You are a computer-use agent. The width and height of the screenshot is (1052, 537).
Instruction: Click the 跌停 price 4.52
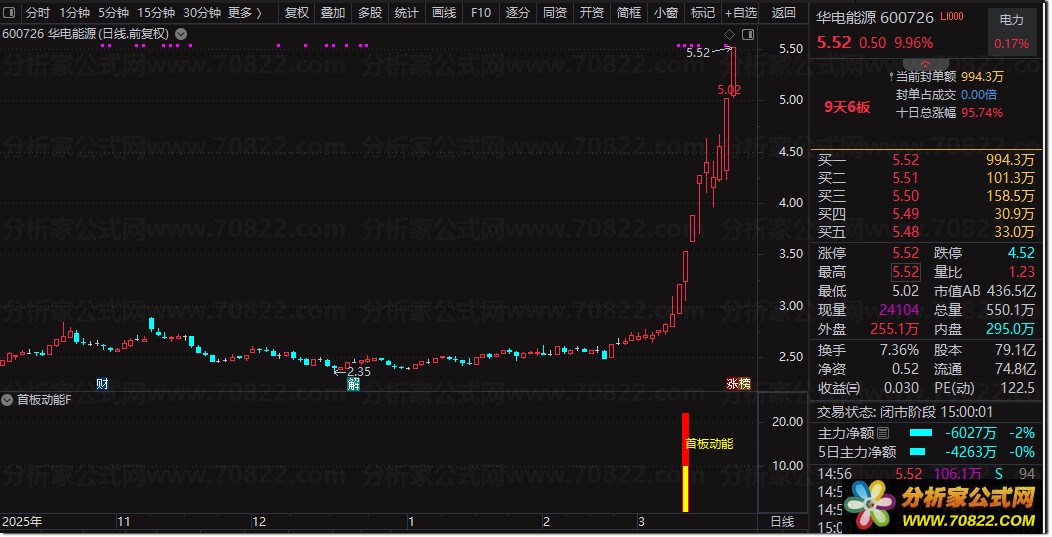click(1021, 253)
